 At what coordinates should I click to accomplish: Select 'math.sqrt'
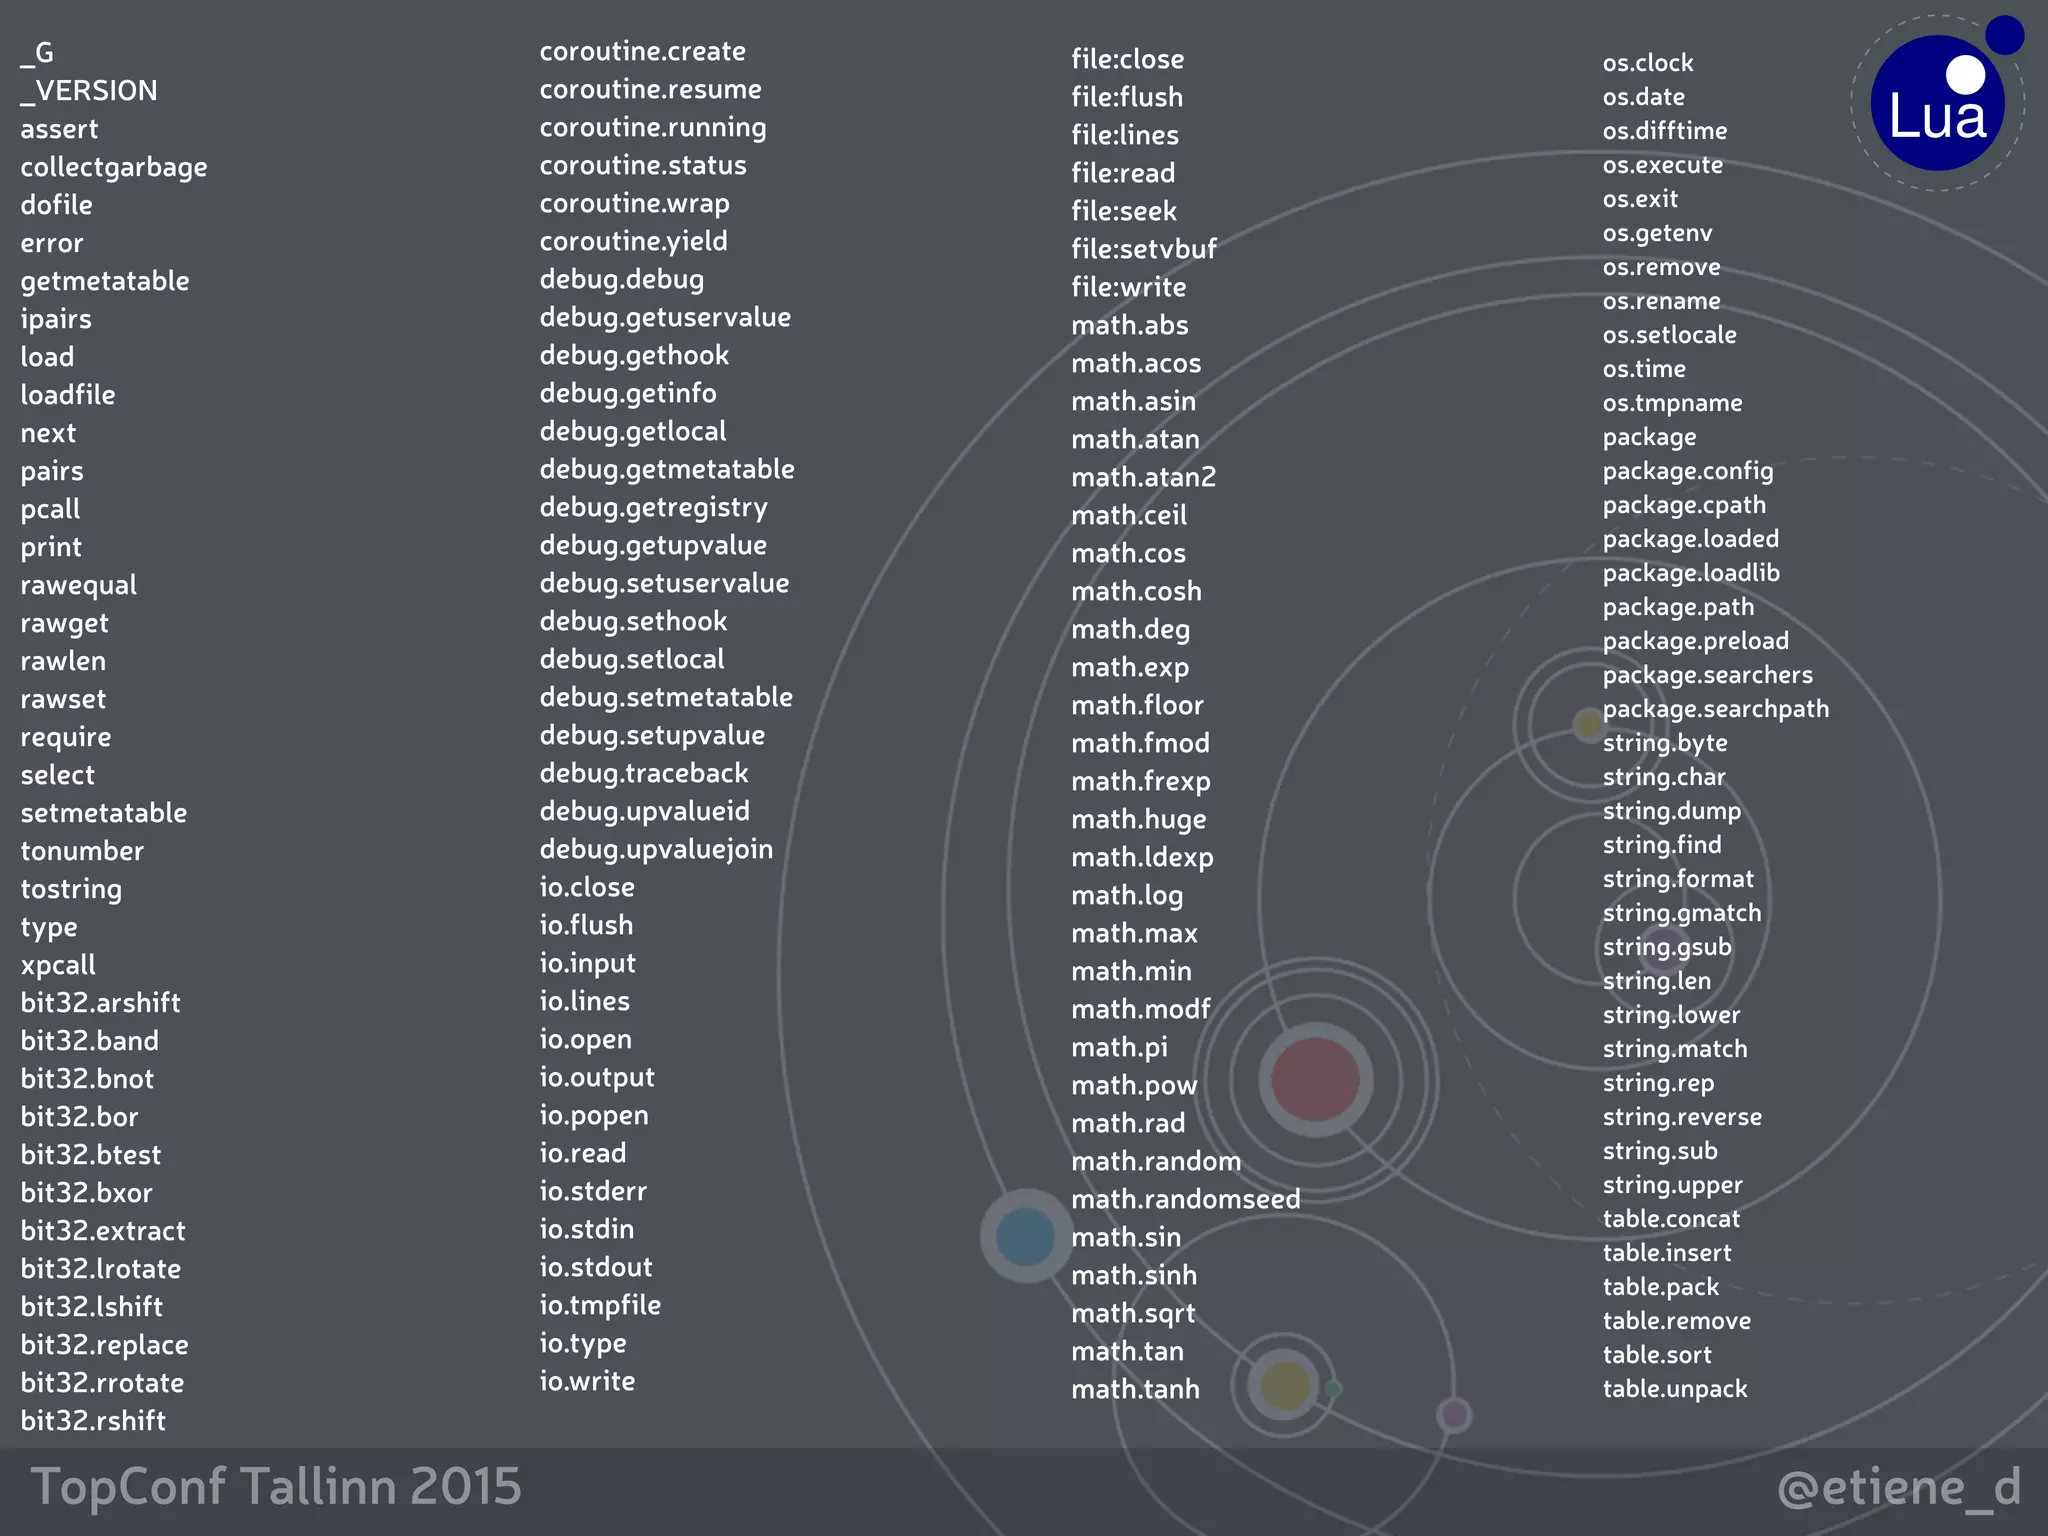point(1134,1313)
